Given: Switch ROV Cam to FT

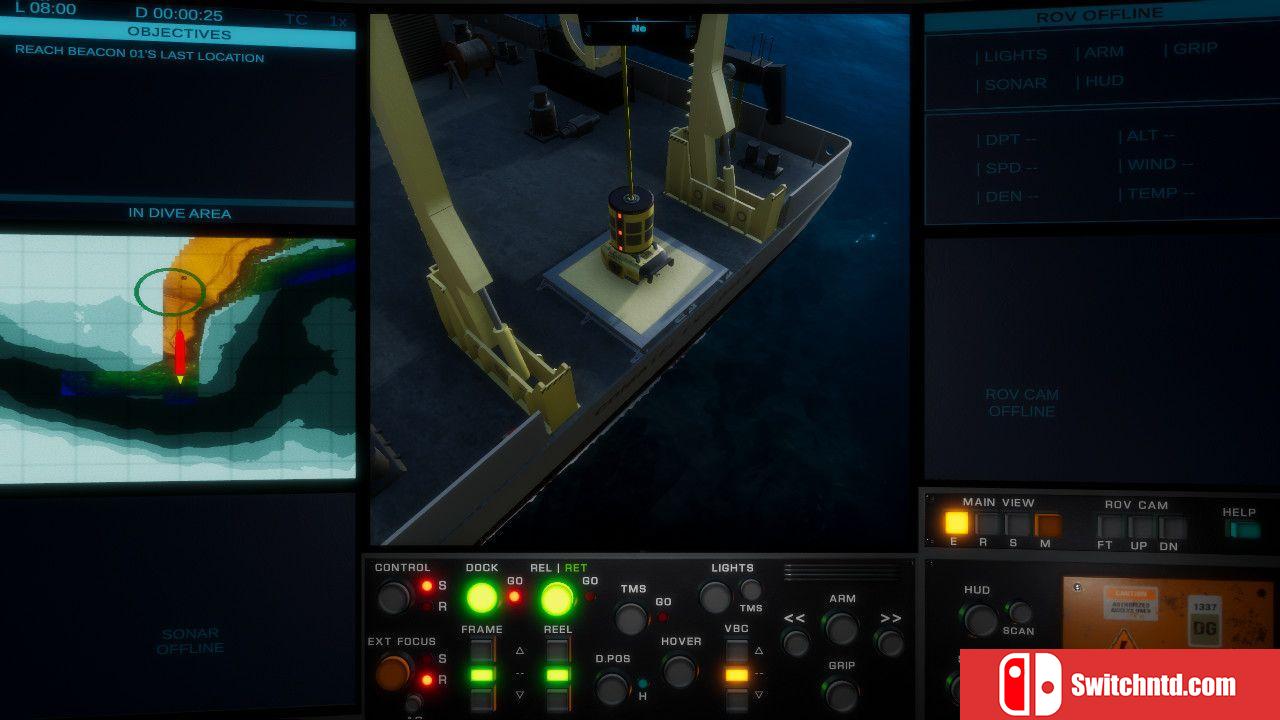Looking at the screenshot, I should tap(1111, 527).
